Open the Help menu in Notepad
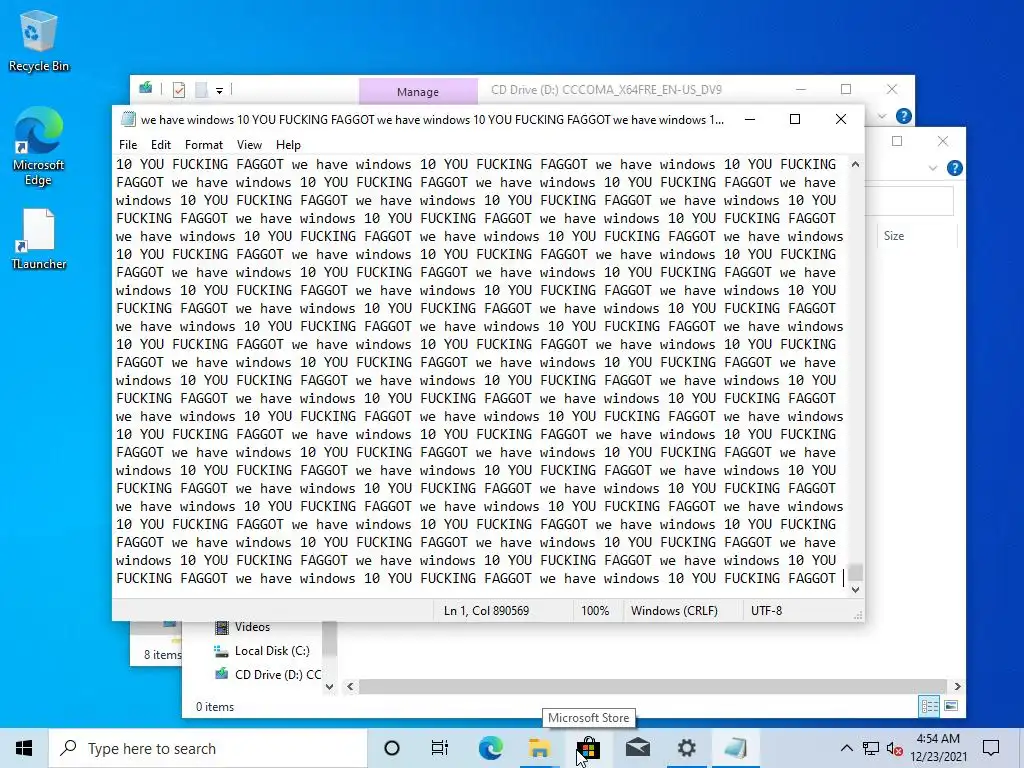Screen dimensions: 1024x768 pos(288,145)
